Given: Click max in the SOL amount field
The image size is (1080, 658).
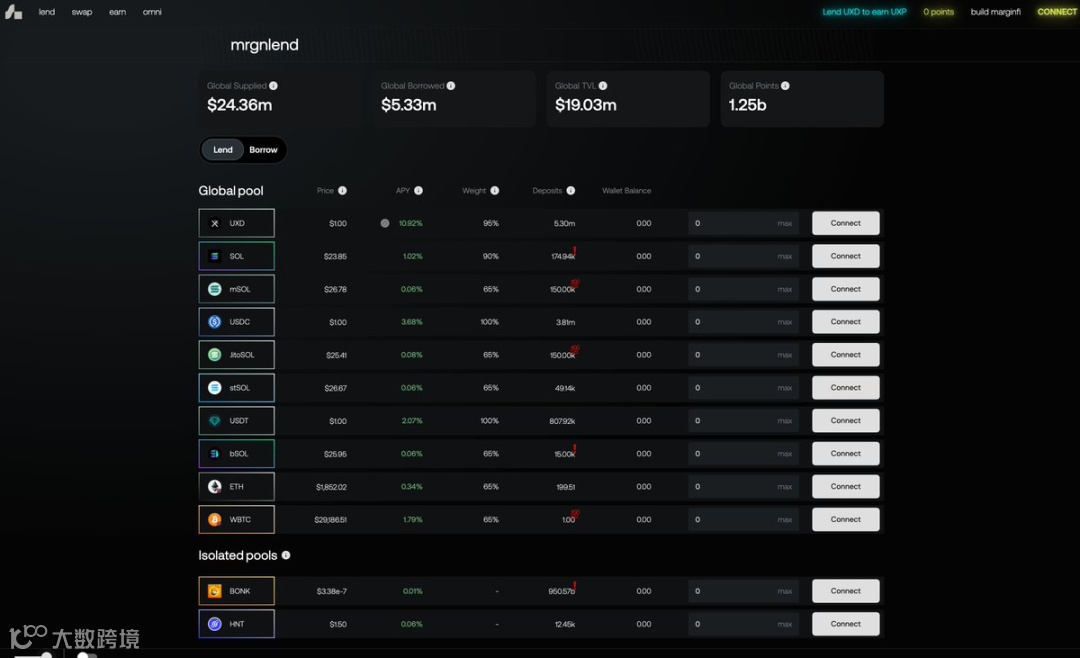Looking at the screenshot, I should 785,256.
